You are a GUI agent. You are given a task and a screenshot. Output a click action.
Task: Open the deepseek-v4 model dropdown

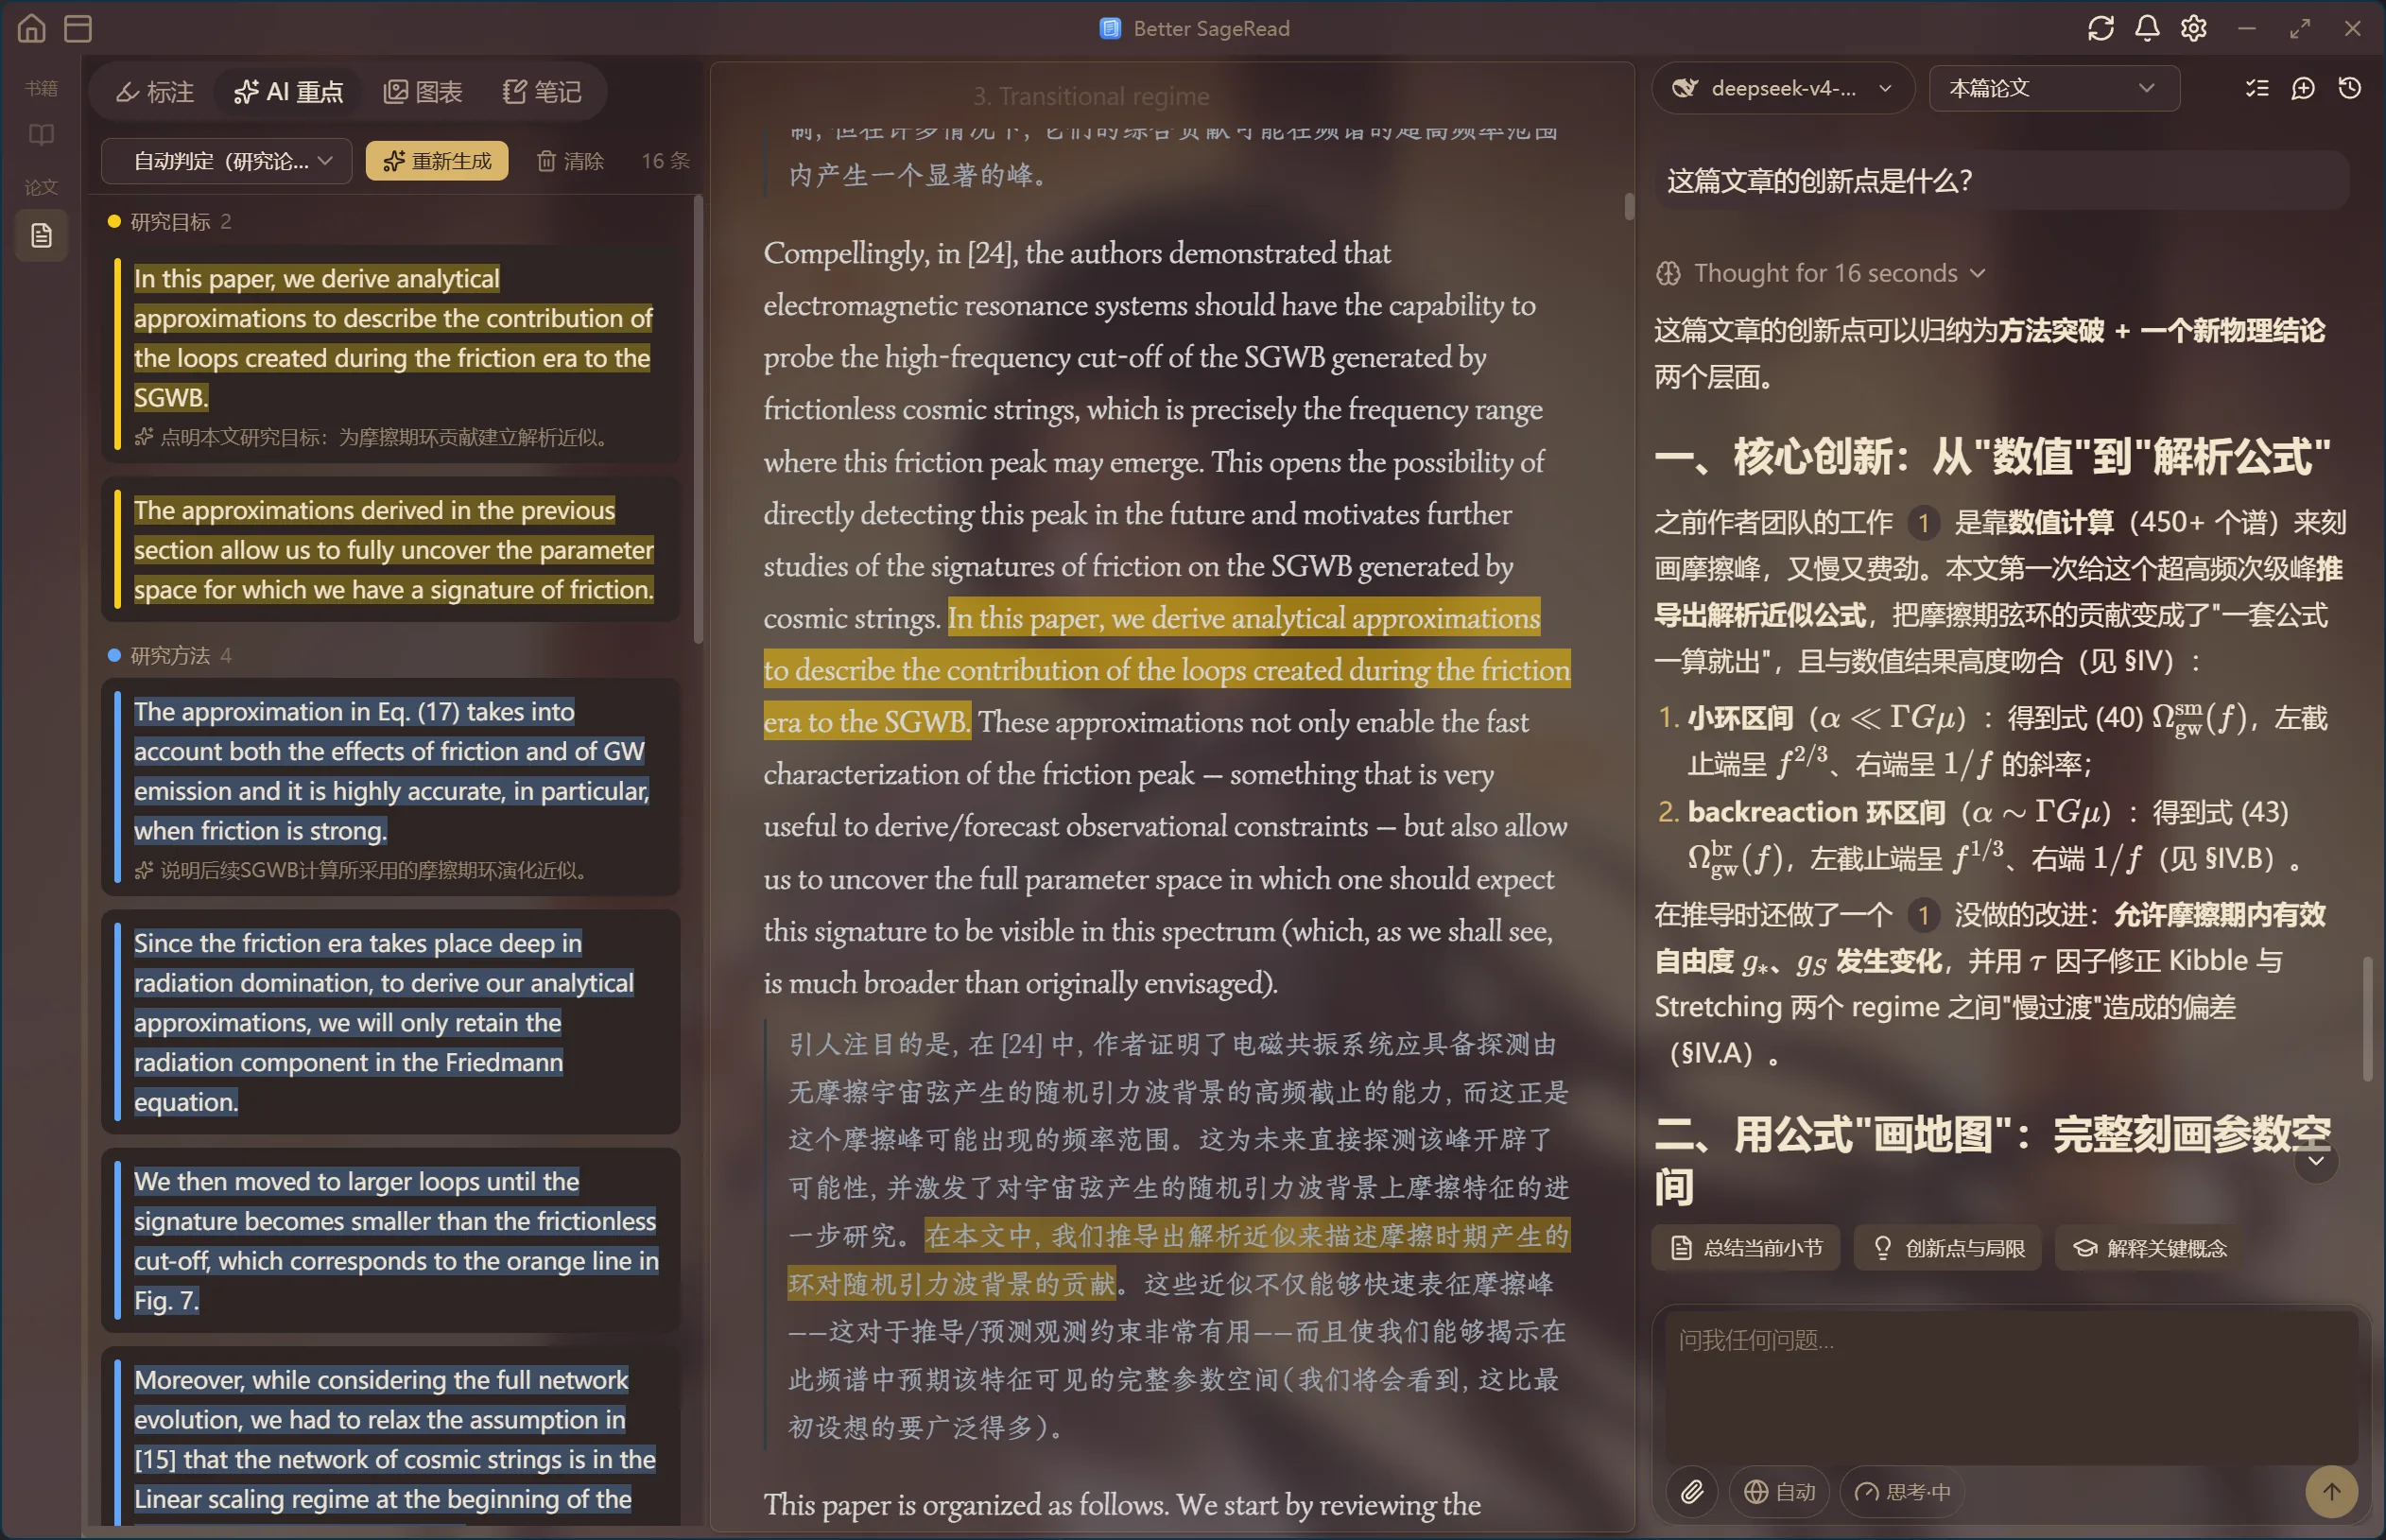(x=1783, y=89)
